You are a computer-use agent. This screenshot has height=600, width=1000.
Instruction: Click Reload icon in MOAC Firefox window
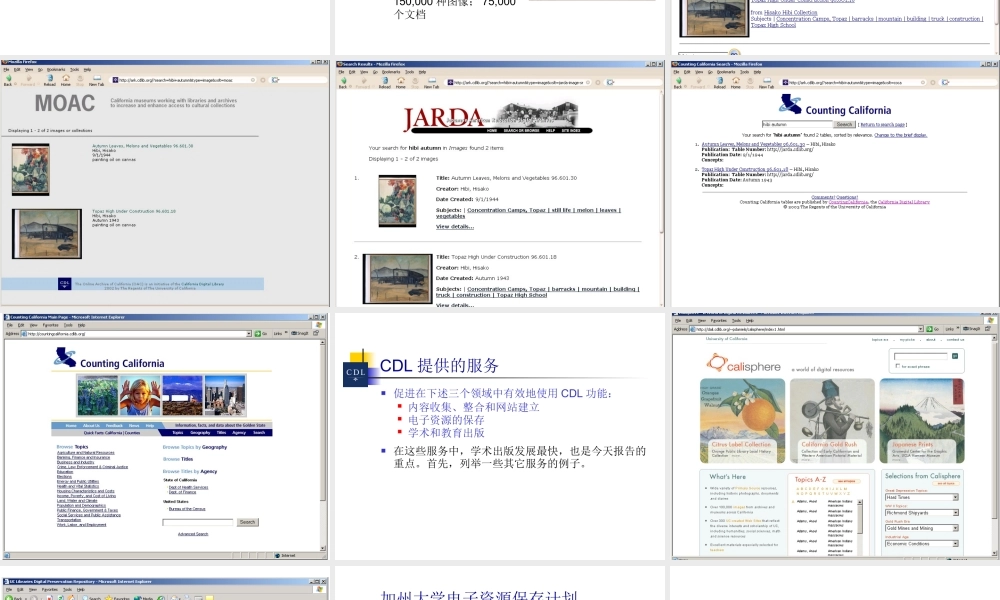click(50, 81)
